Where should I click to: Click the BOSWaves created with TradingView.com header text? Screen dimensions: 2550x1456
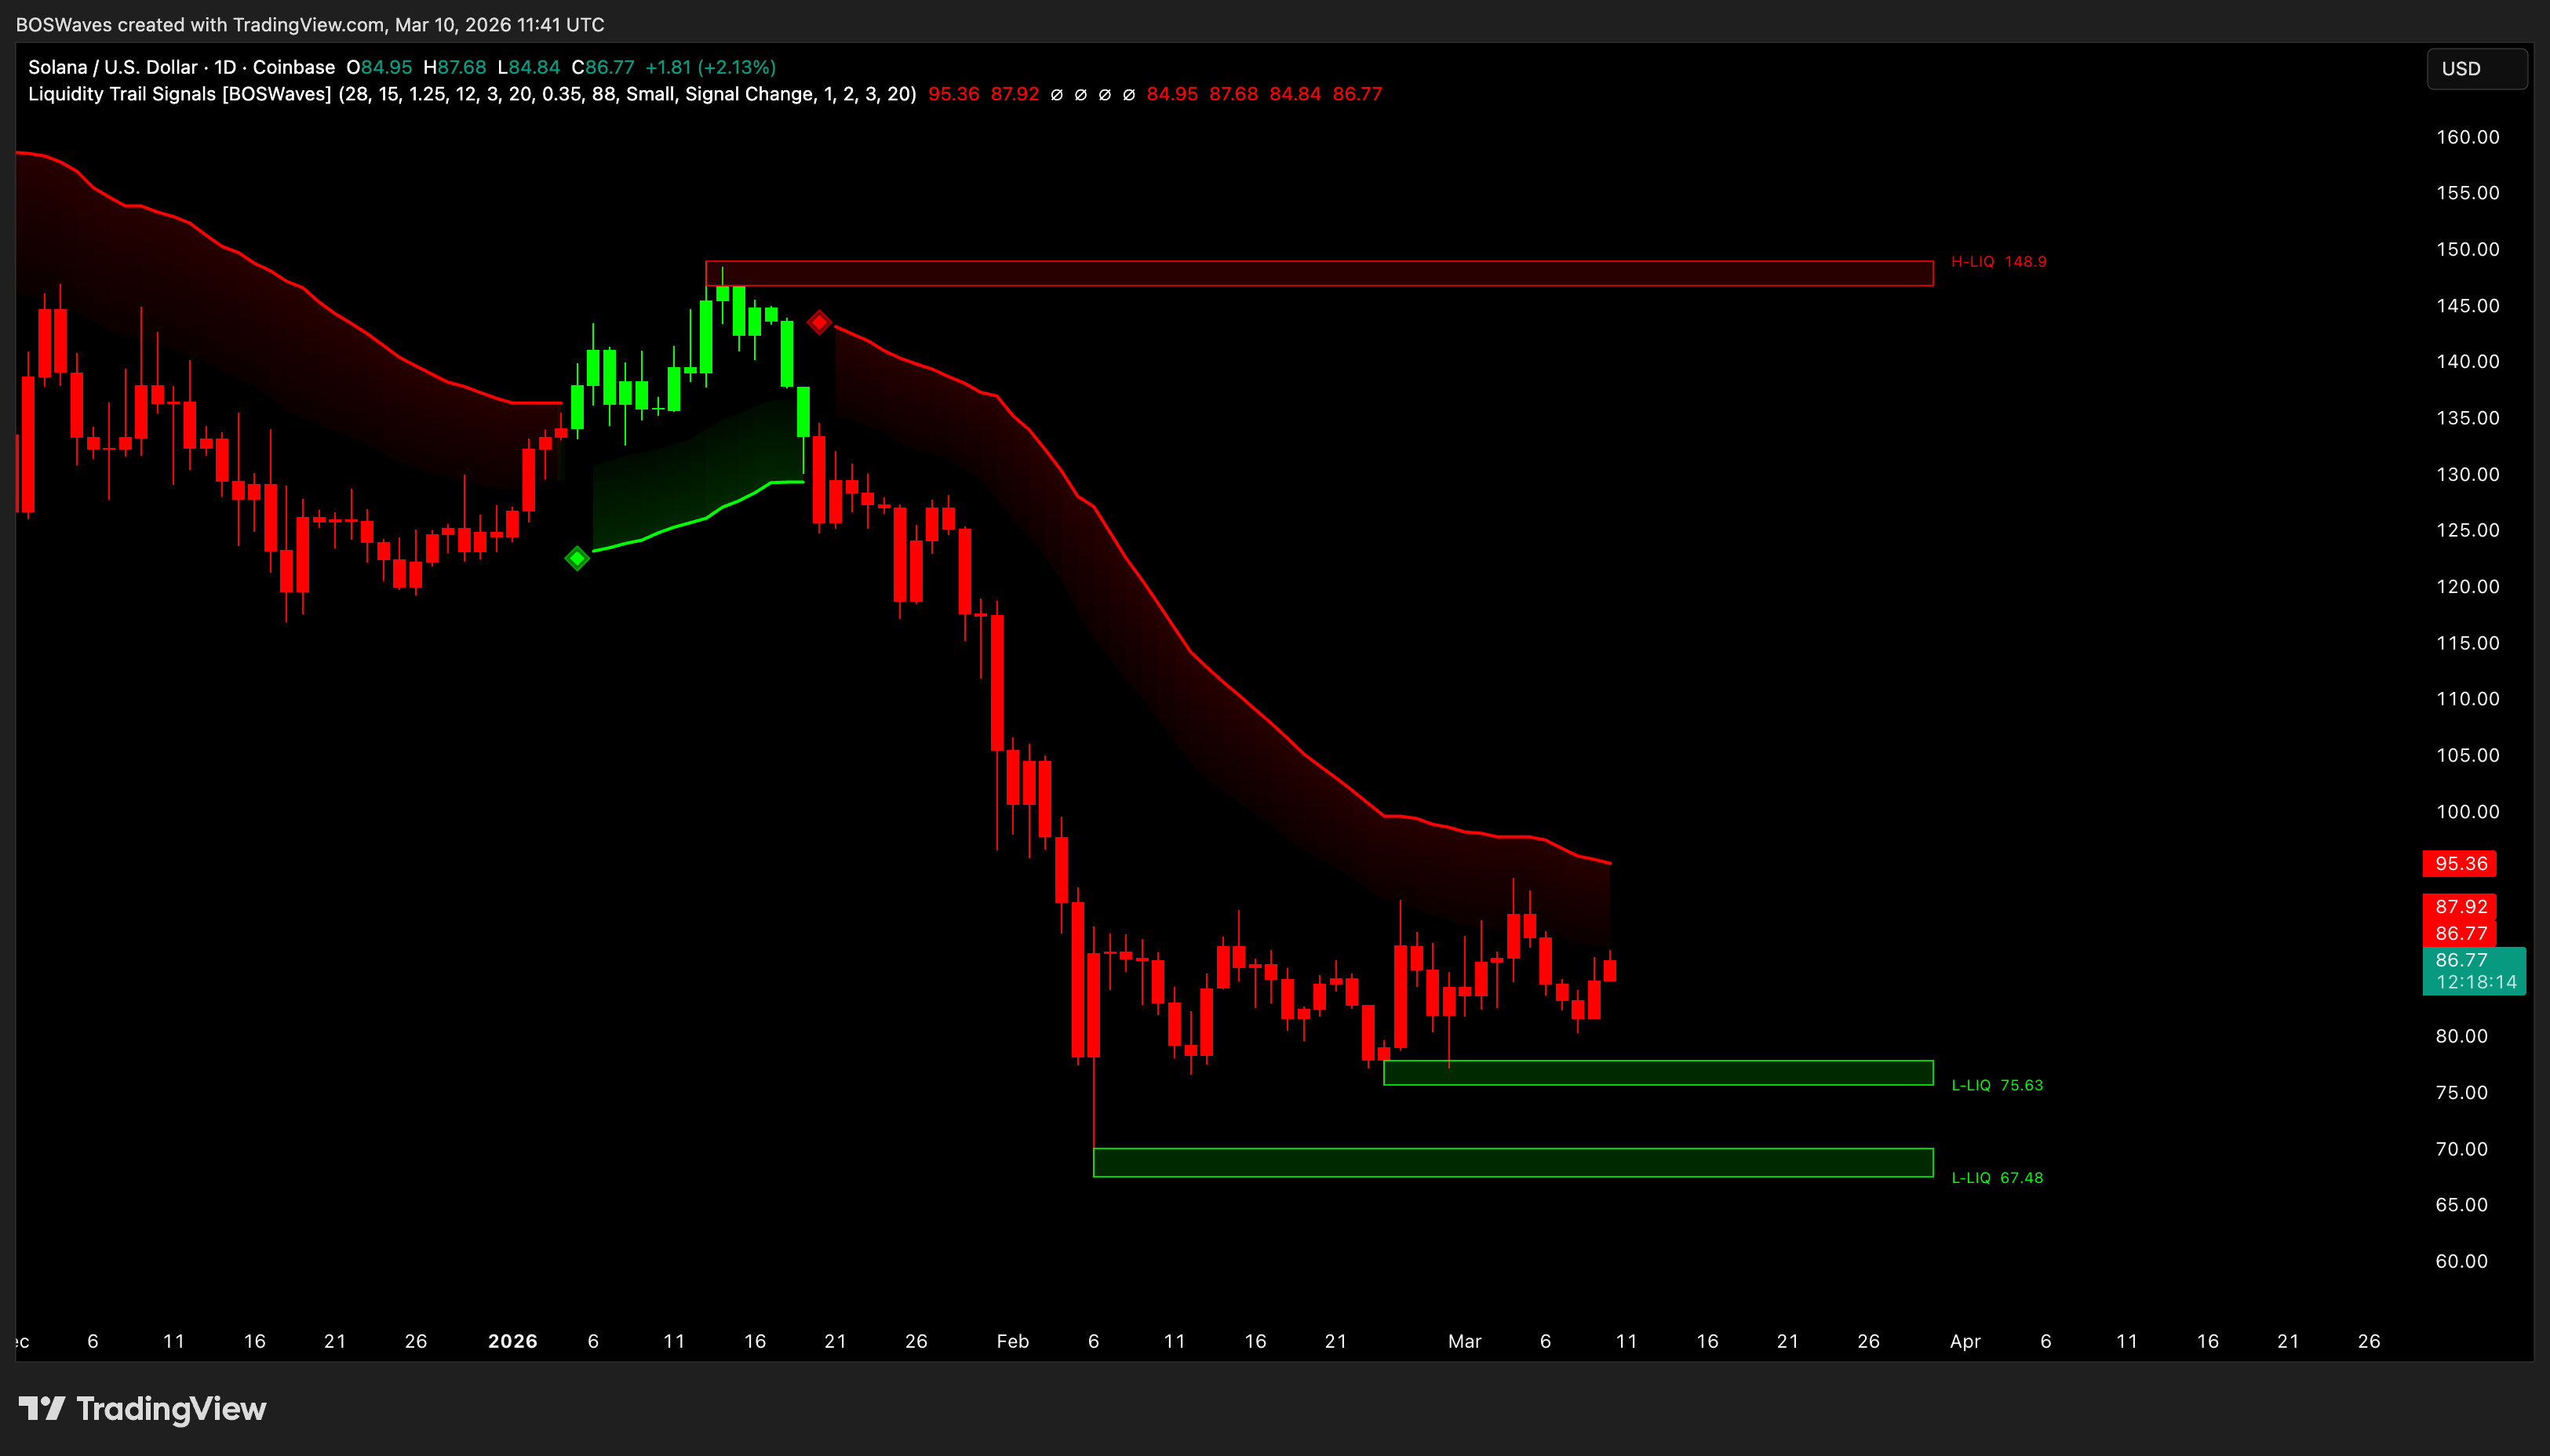(310, 24)
